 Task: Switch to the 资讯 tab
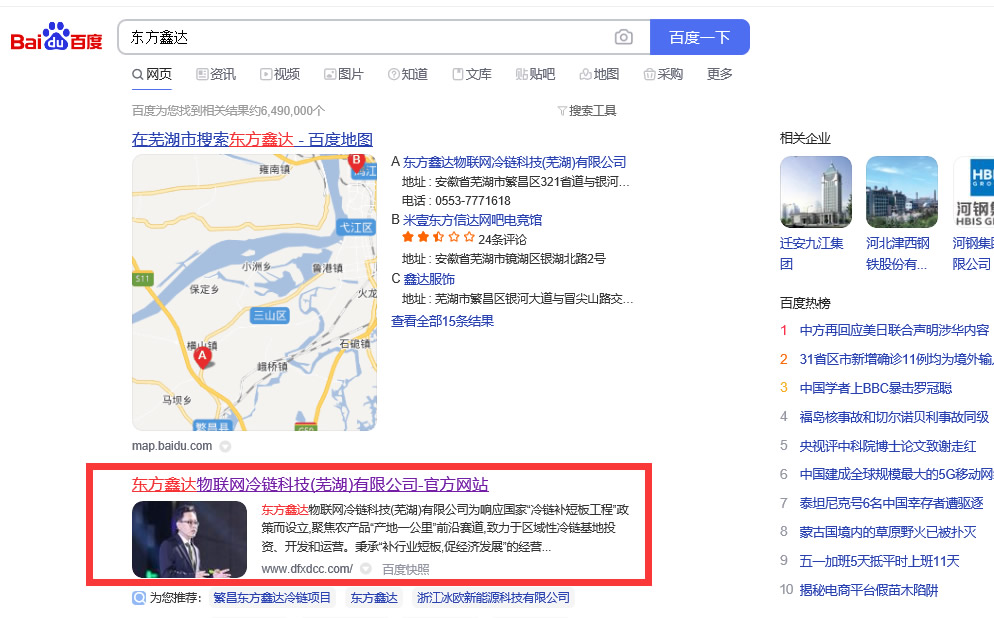[x=216, y=74]
